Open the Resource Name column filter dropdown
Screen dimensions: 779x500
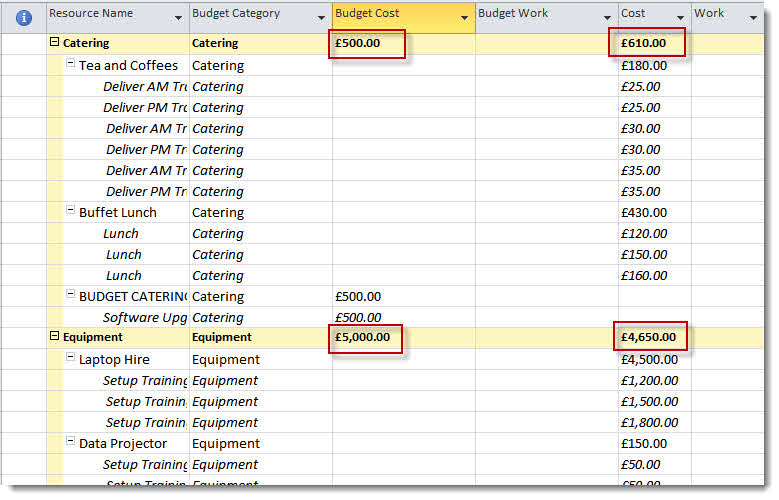pos(178,18)
